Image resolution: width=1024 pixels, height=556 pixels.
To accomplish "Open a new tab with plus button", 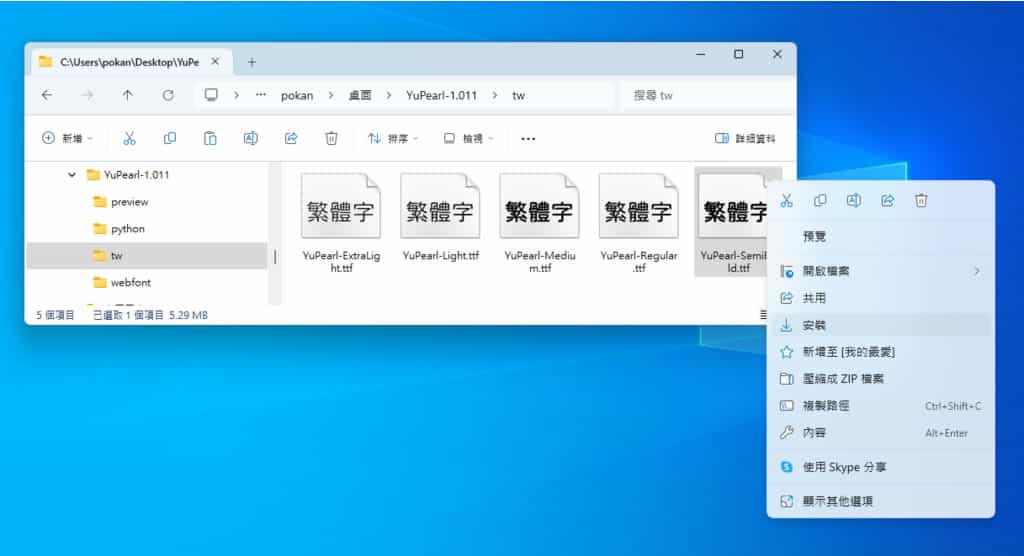I will click(251, 62).
